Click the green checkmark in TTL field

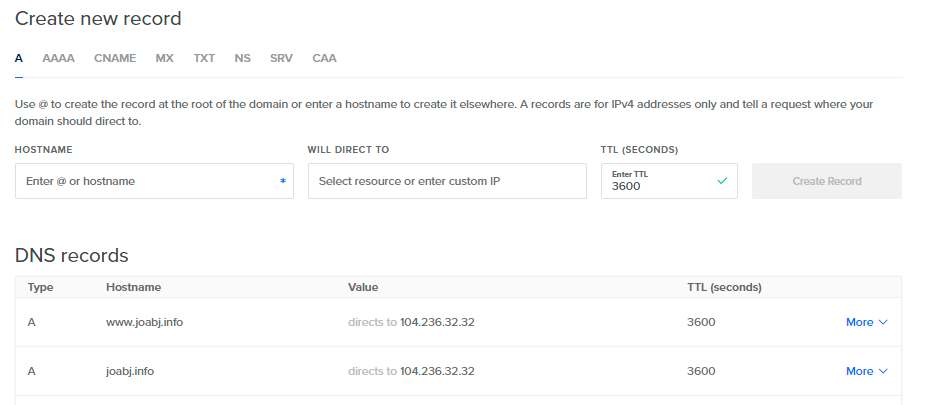tap(722, 181)
